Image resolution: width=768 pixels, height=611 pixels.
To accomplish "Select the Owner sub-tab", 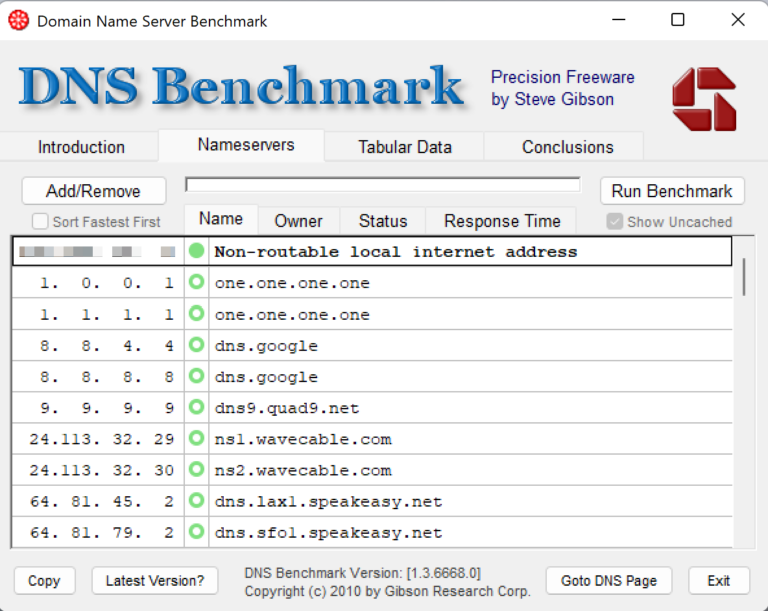I will point(298,221).
